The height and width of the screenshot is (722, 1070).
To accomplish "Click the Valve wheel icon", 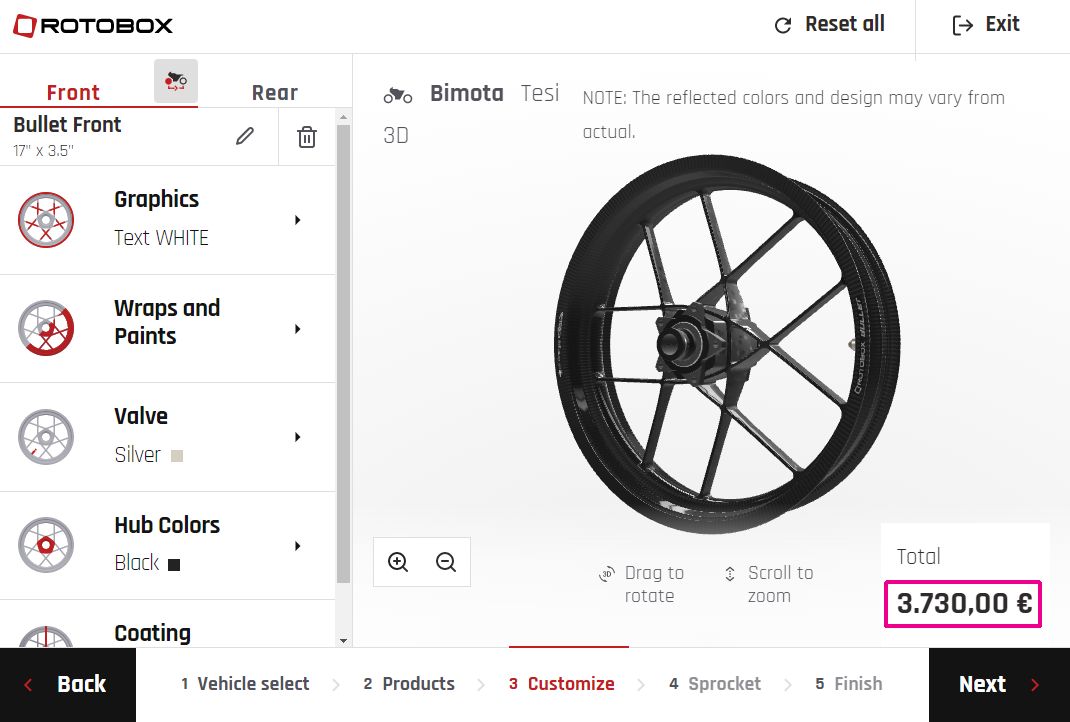I will pos(46,437).
